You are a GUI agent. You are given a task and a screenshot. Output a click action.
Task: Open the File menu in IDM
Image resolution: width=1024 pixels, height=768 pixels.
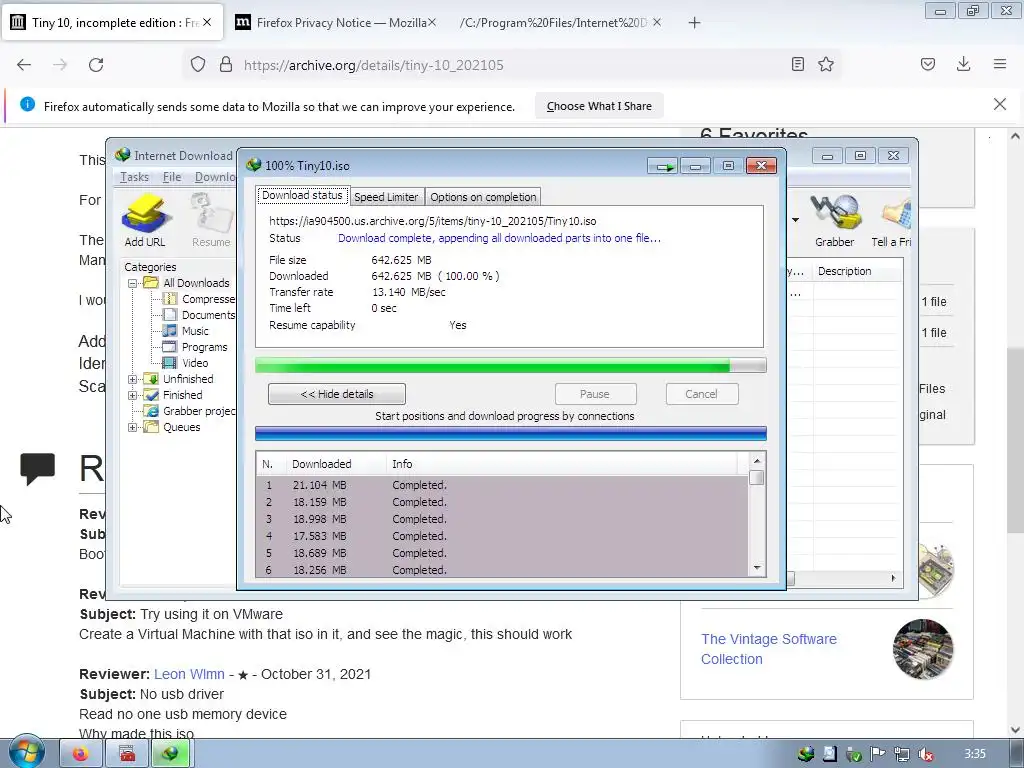coord(172,177)
